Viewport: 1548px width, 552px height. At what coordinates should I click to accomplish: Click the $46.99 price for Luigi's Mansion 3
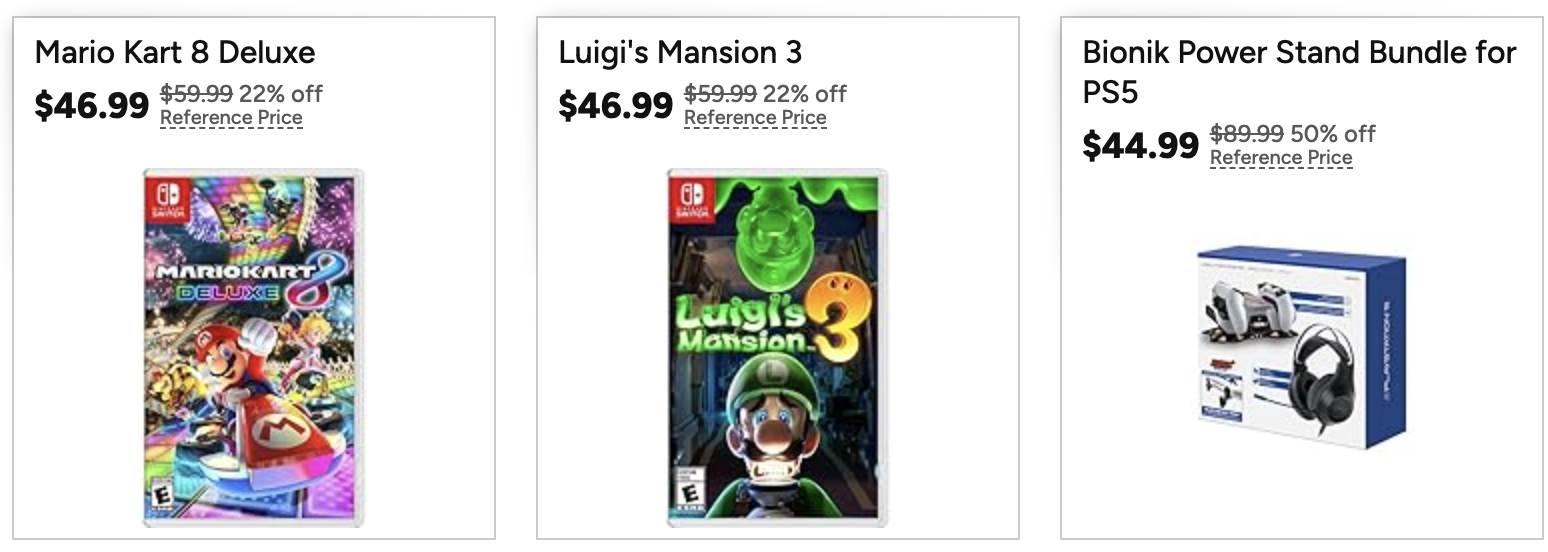(x=616, y=104)
